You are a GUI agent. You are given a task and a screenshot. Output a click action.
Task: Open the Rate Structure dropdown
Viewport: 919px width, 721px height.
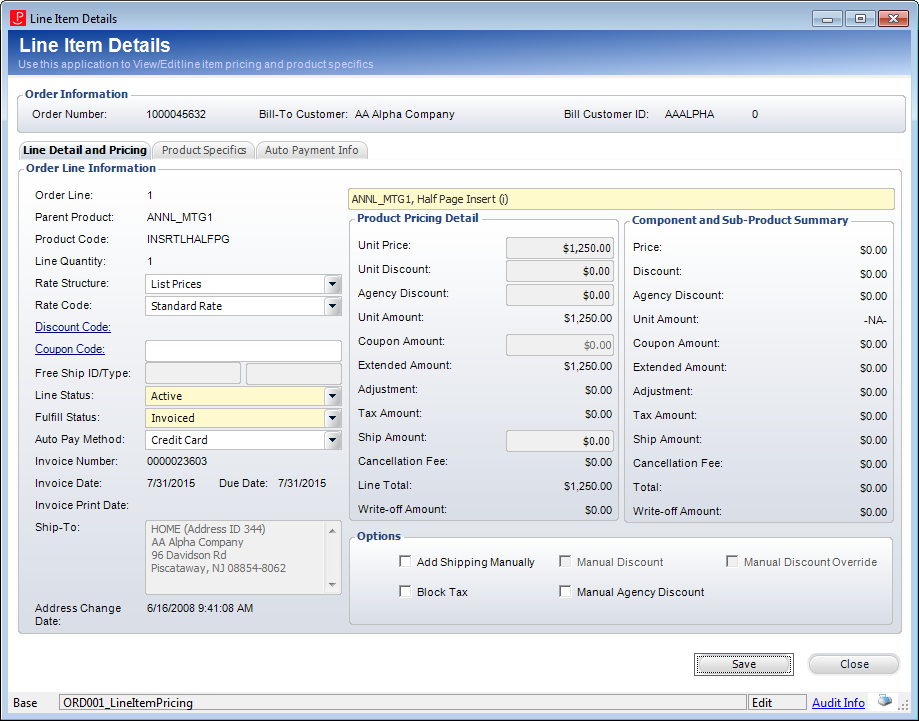coord(332,284)
